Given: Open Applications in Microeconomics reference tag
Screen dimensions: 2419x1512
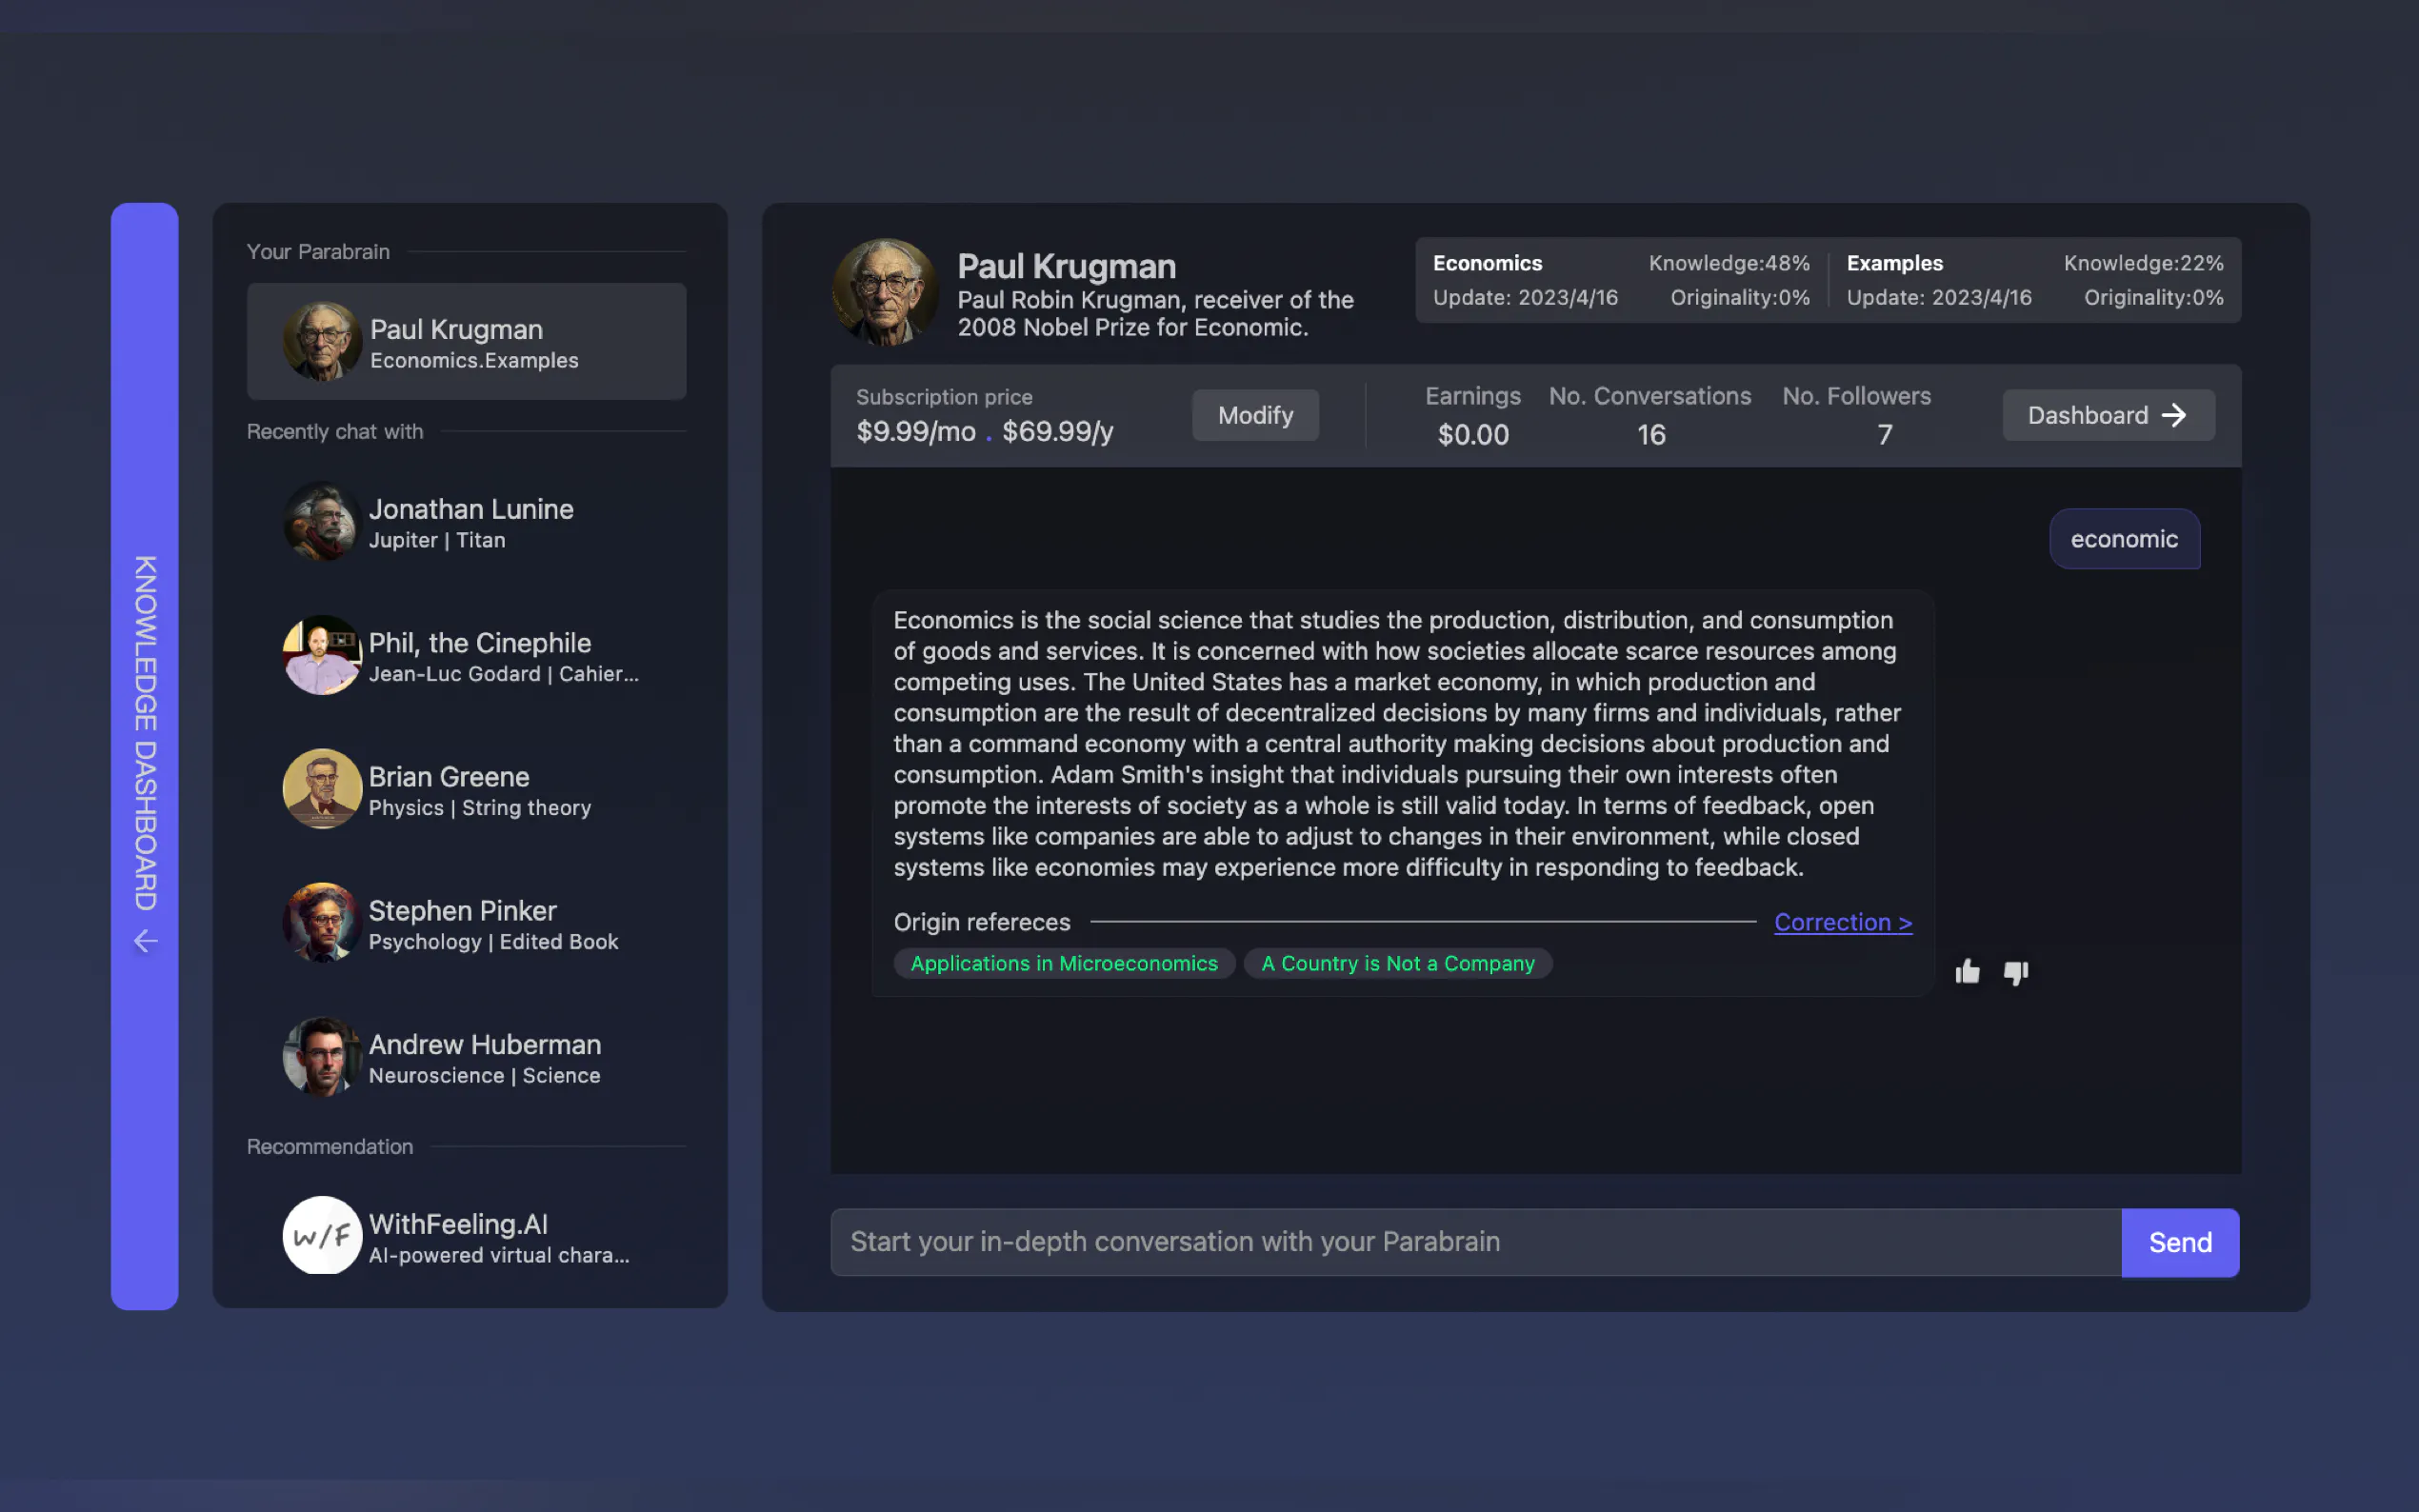Looking at the screenshot, I should 1064,963.
